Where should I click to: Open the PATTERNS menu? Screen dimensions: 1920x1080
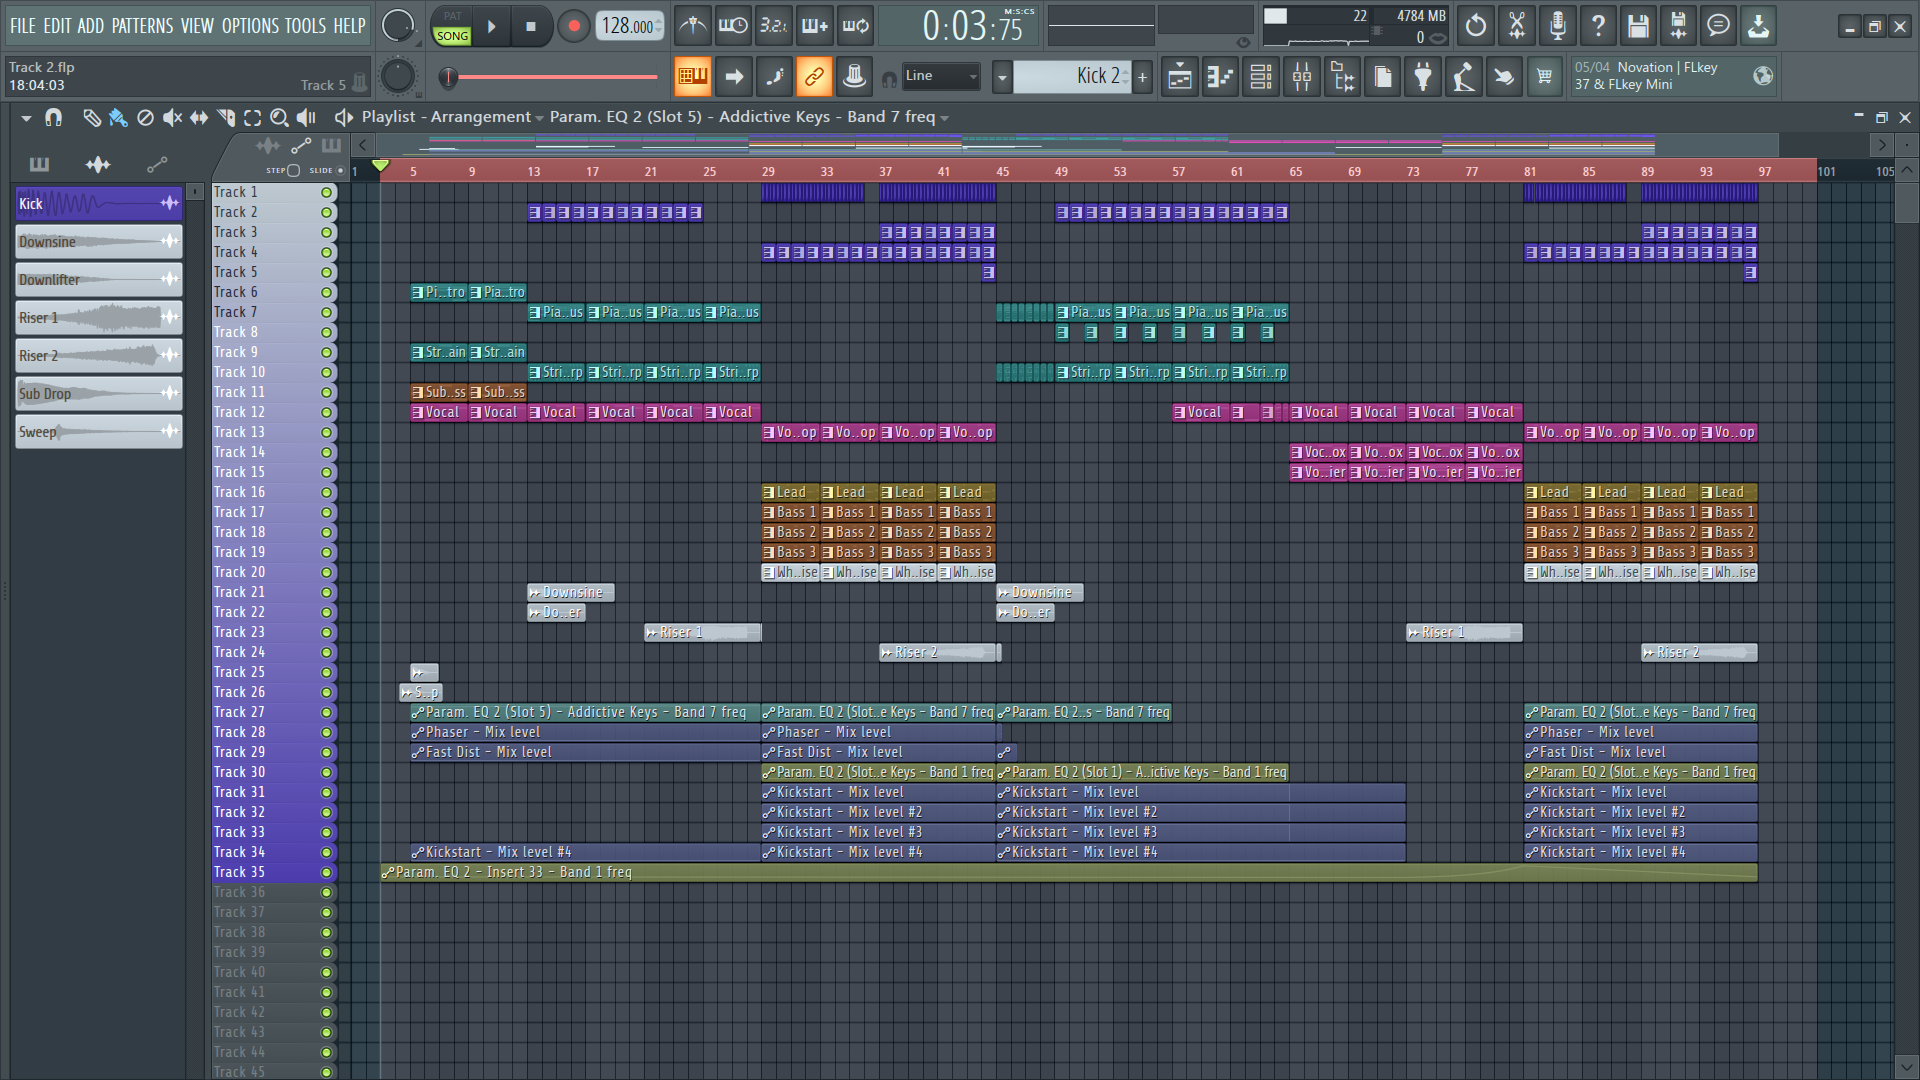click(x=142, y=26)
